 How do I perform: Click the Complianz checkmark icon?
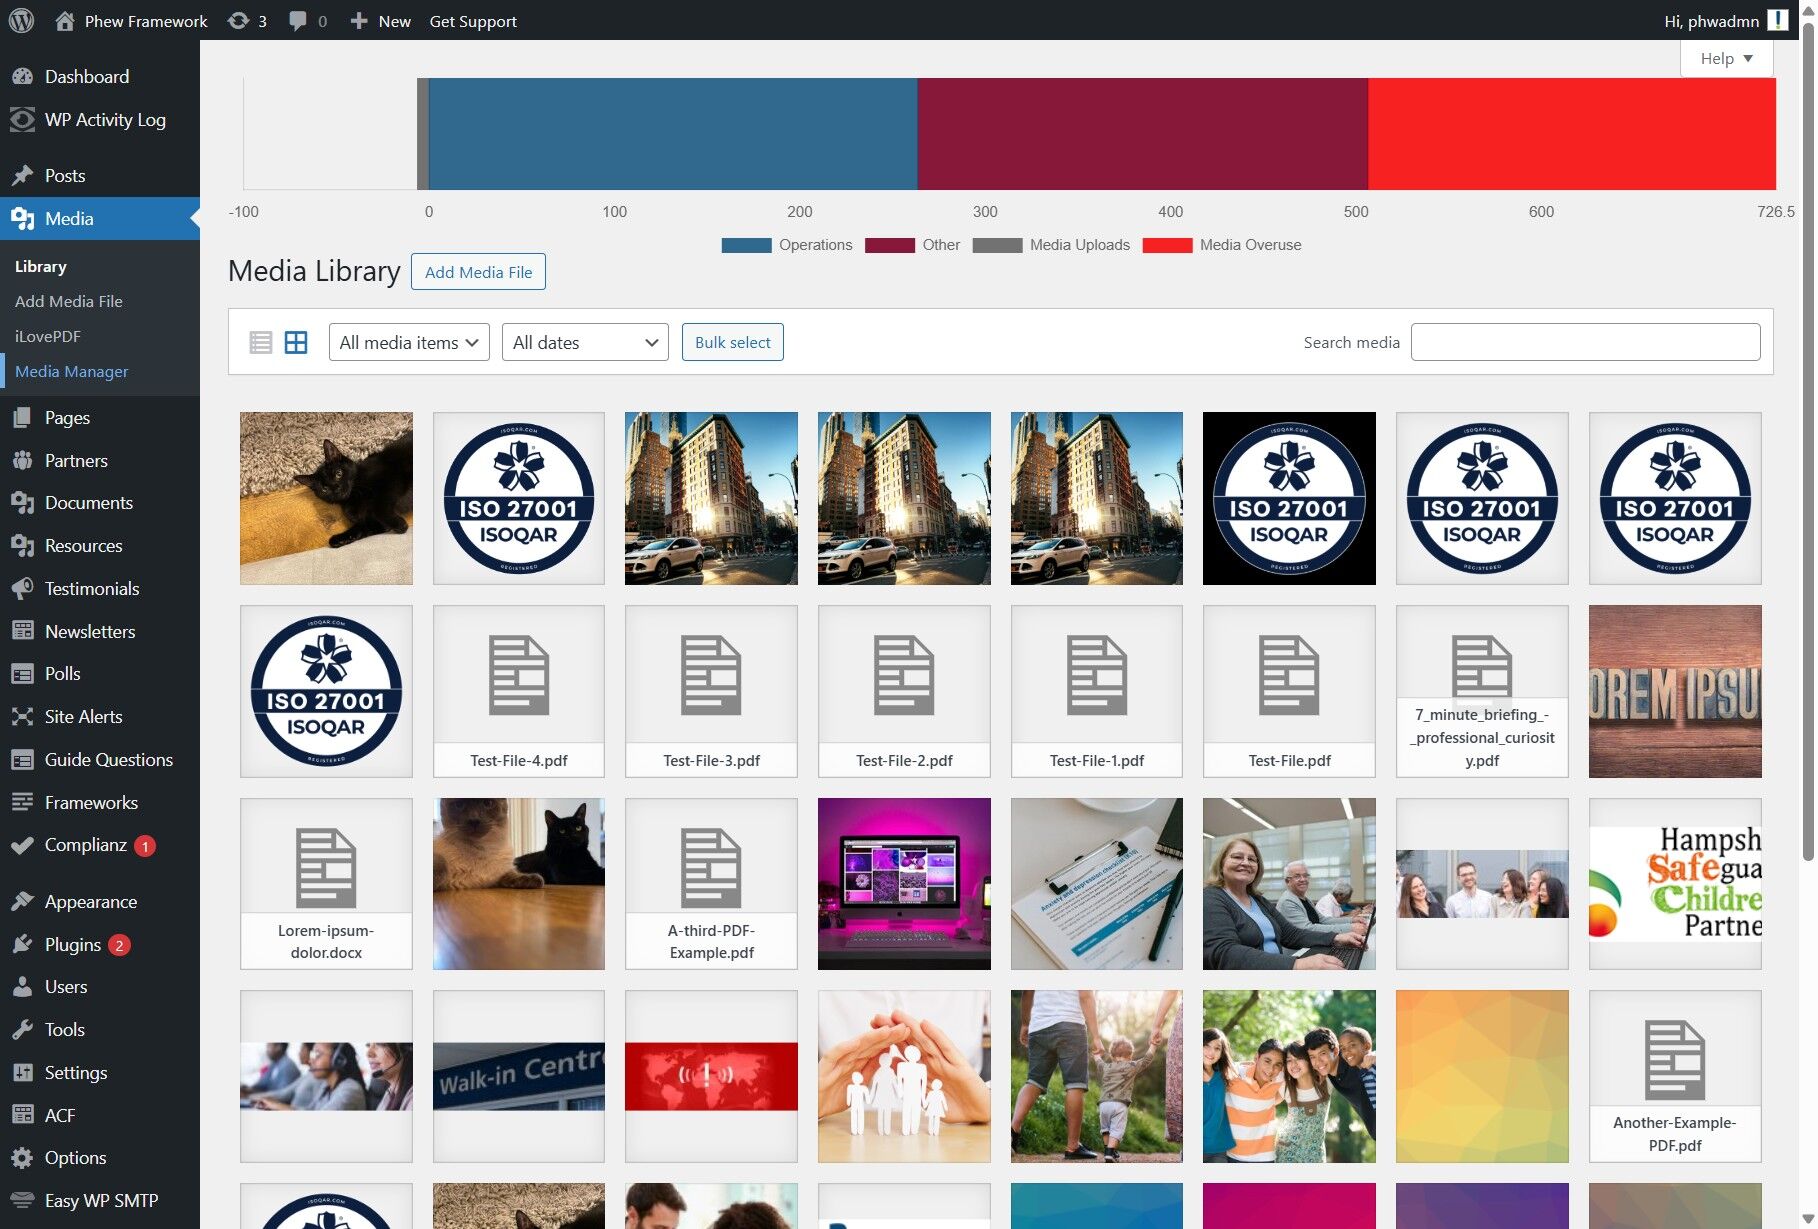pos(22,846)
